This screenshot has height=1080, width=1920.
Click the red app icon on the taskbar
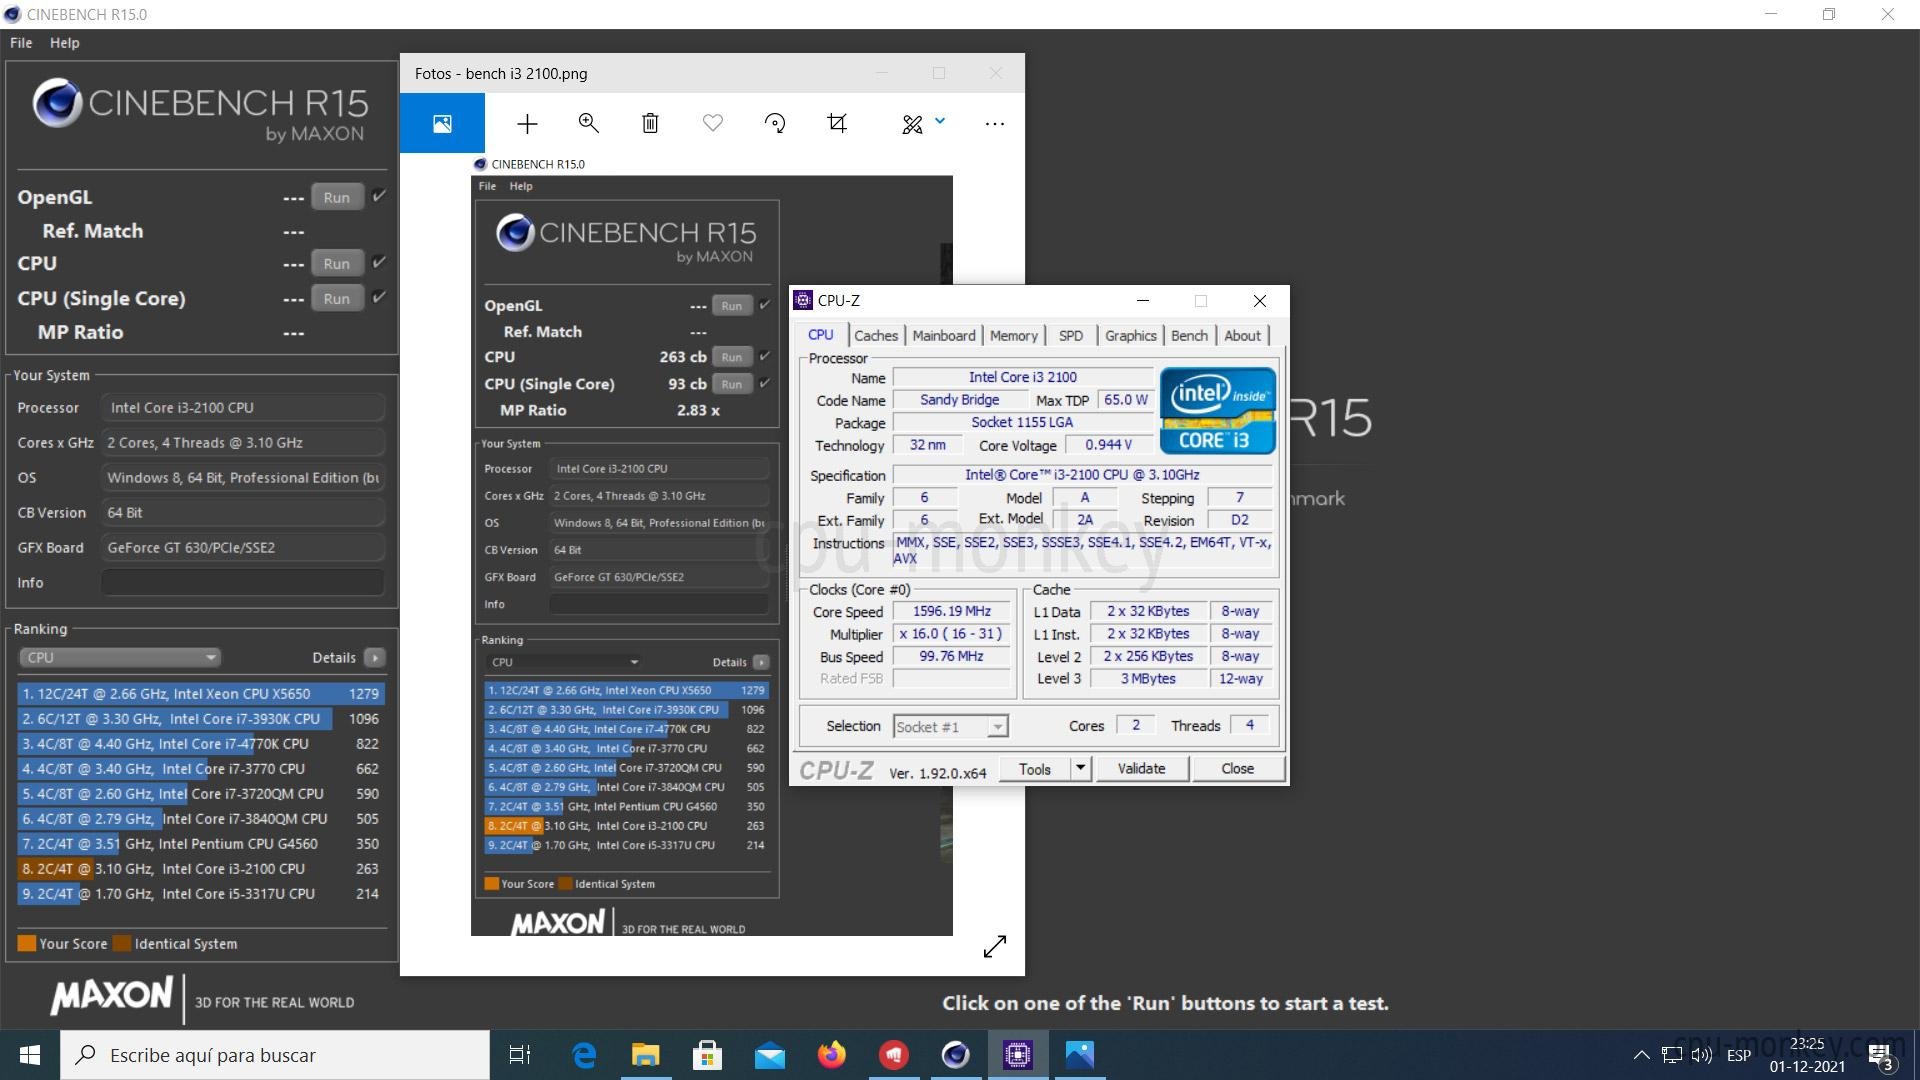894,1055
